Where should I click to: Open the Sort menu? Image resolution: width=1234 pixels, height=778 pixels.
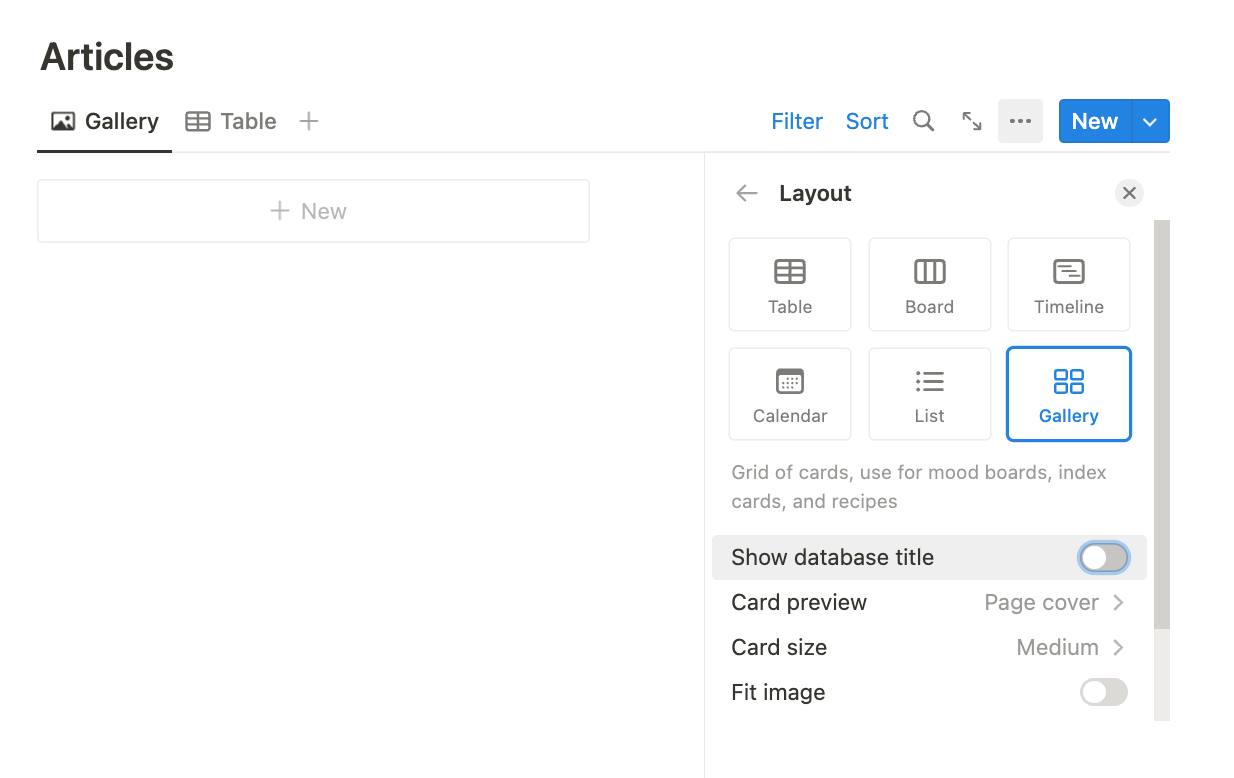867,121
